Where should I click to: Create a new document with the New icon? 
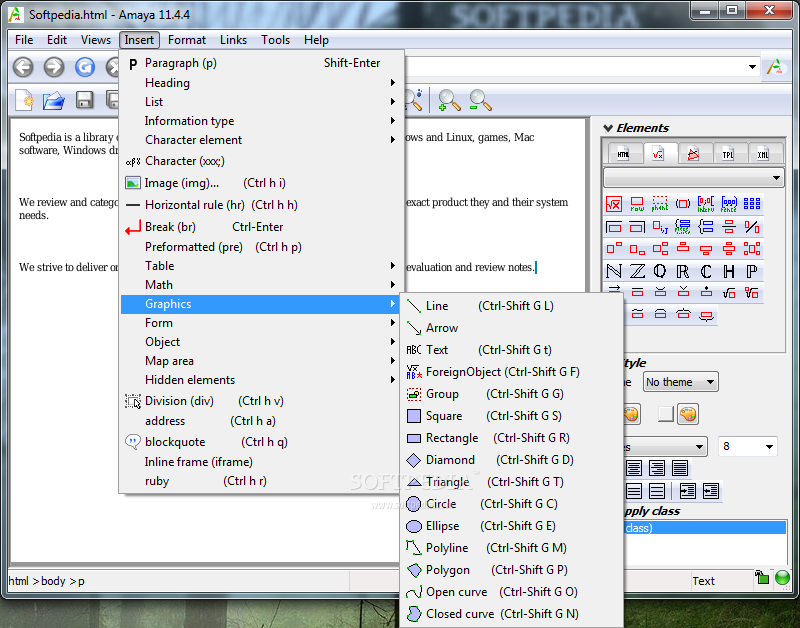(24, 100)
